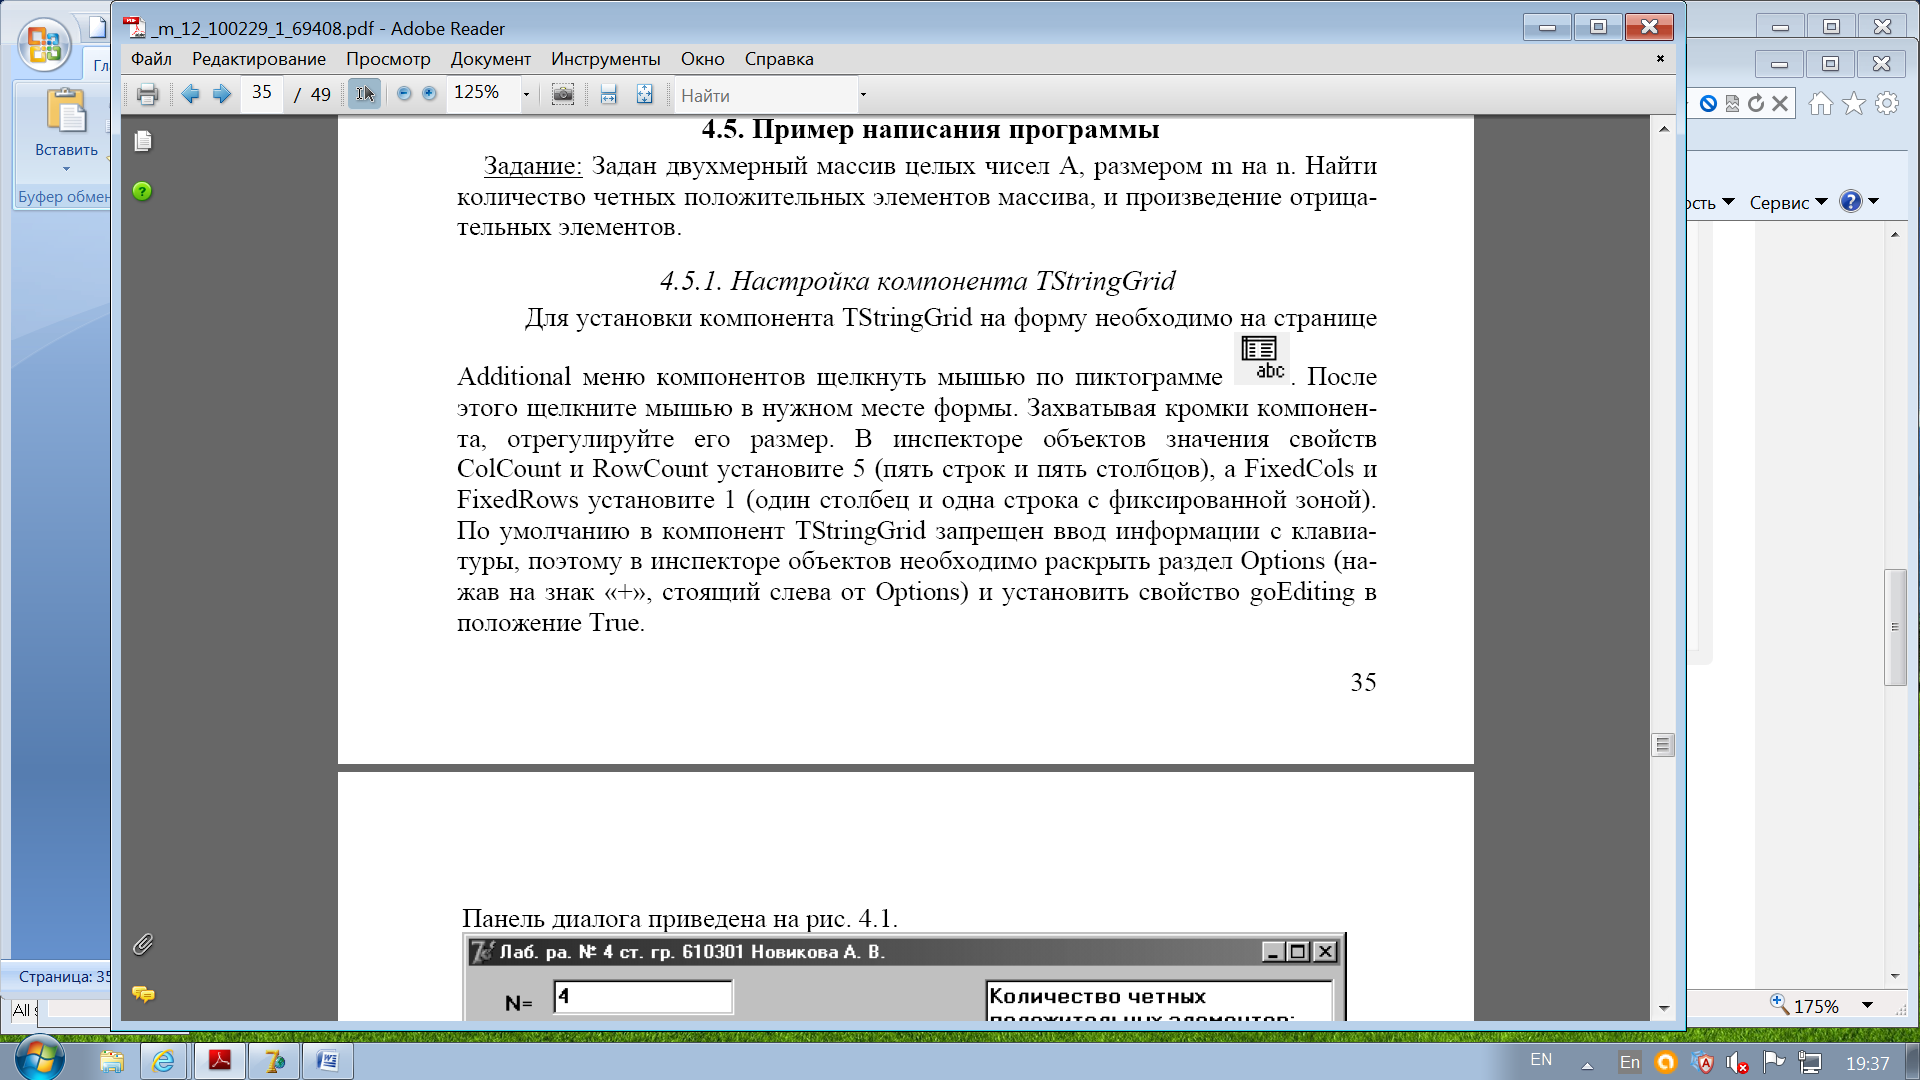Open the gear tools icon in browser
1920x1080 pixels.
[1887, 104]
